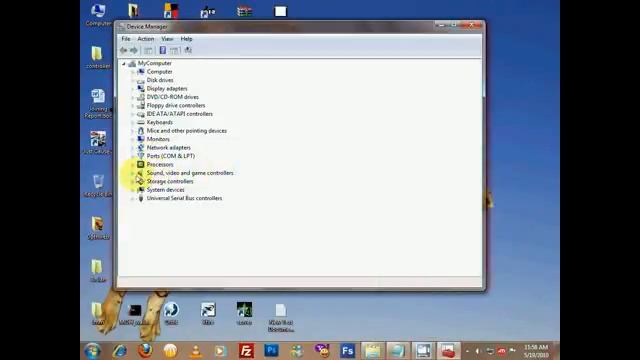Expand the Network adapters category
The width and height of the screenshot is (640, 360).
point(132,148)
